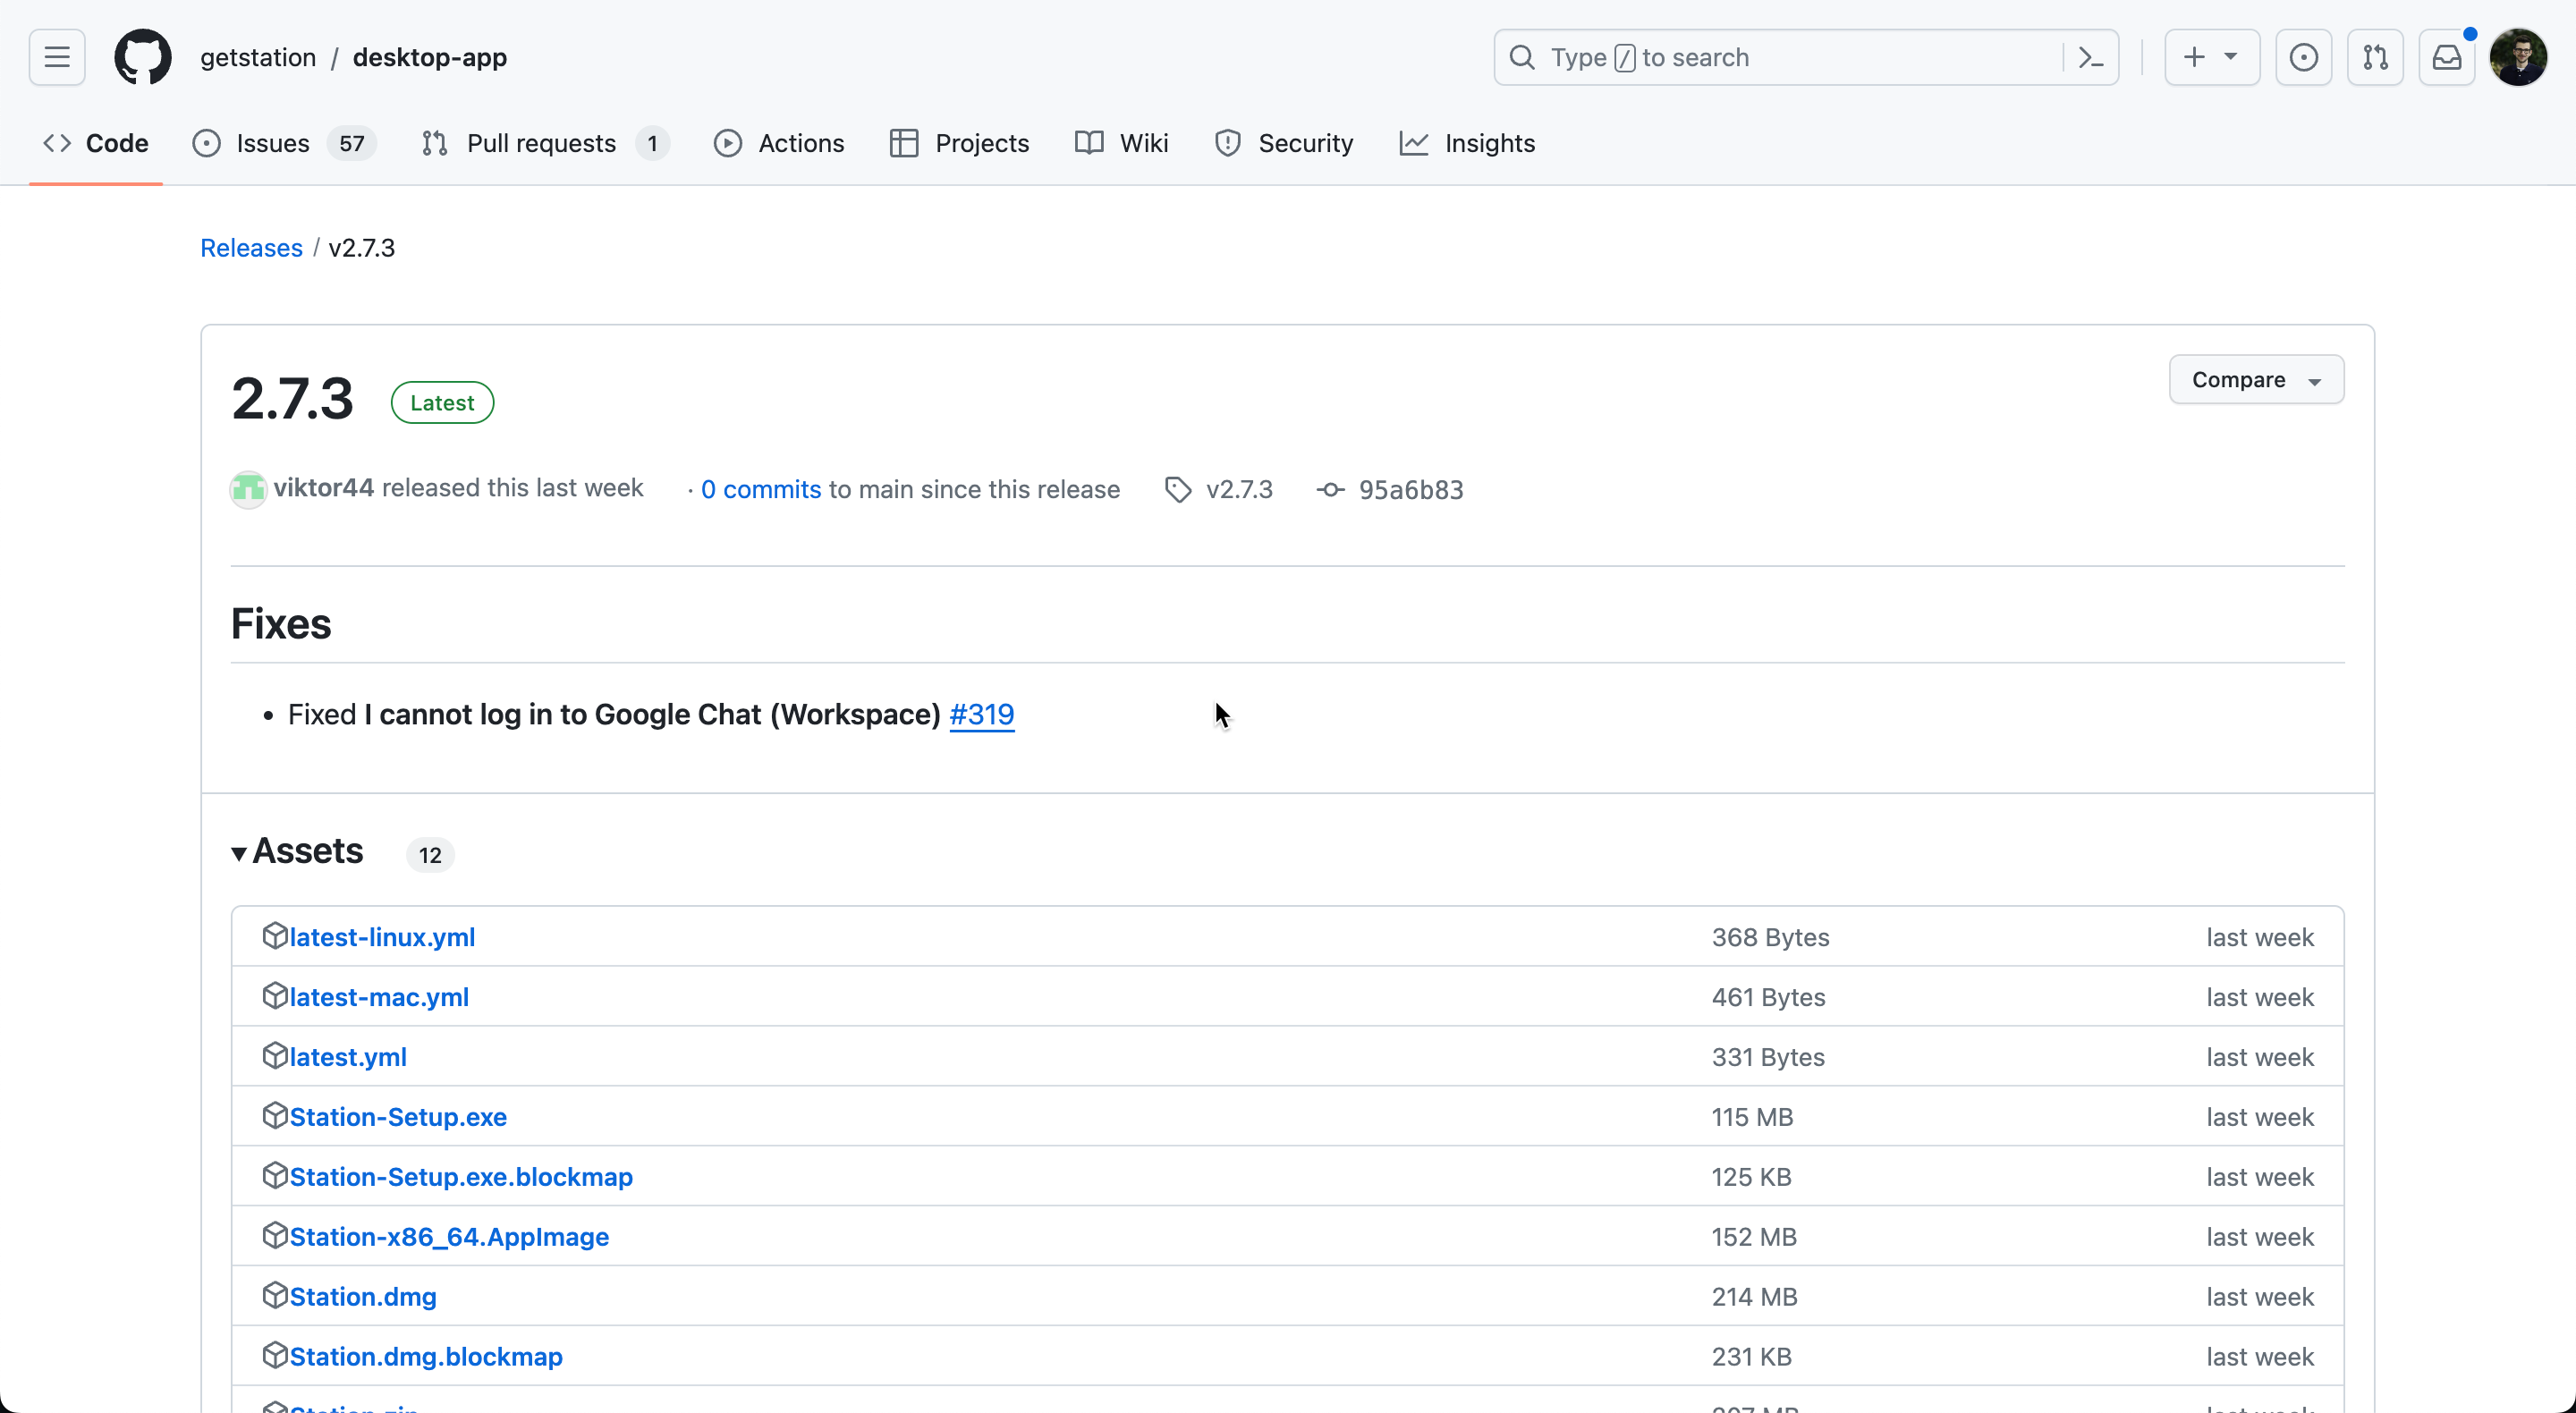
Task: Download latest-linux.yml
Action: [382, 937]
